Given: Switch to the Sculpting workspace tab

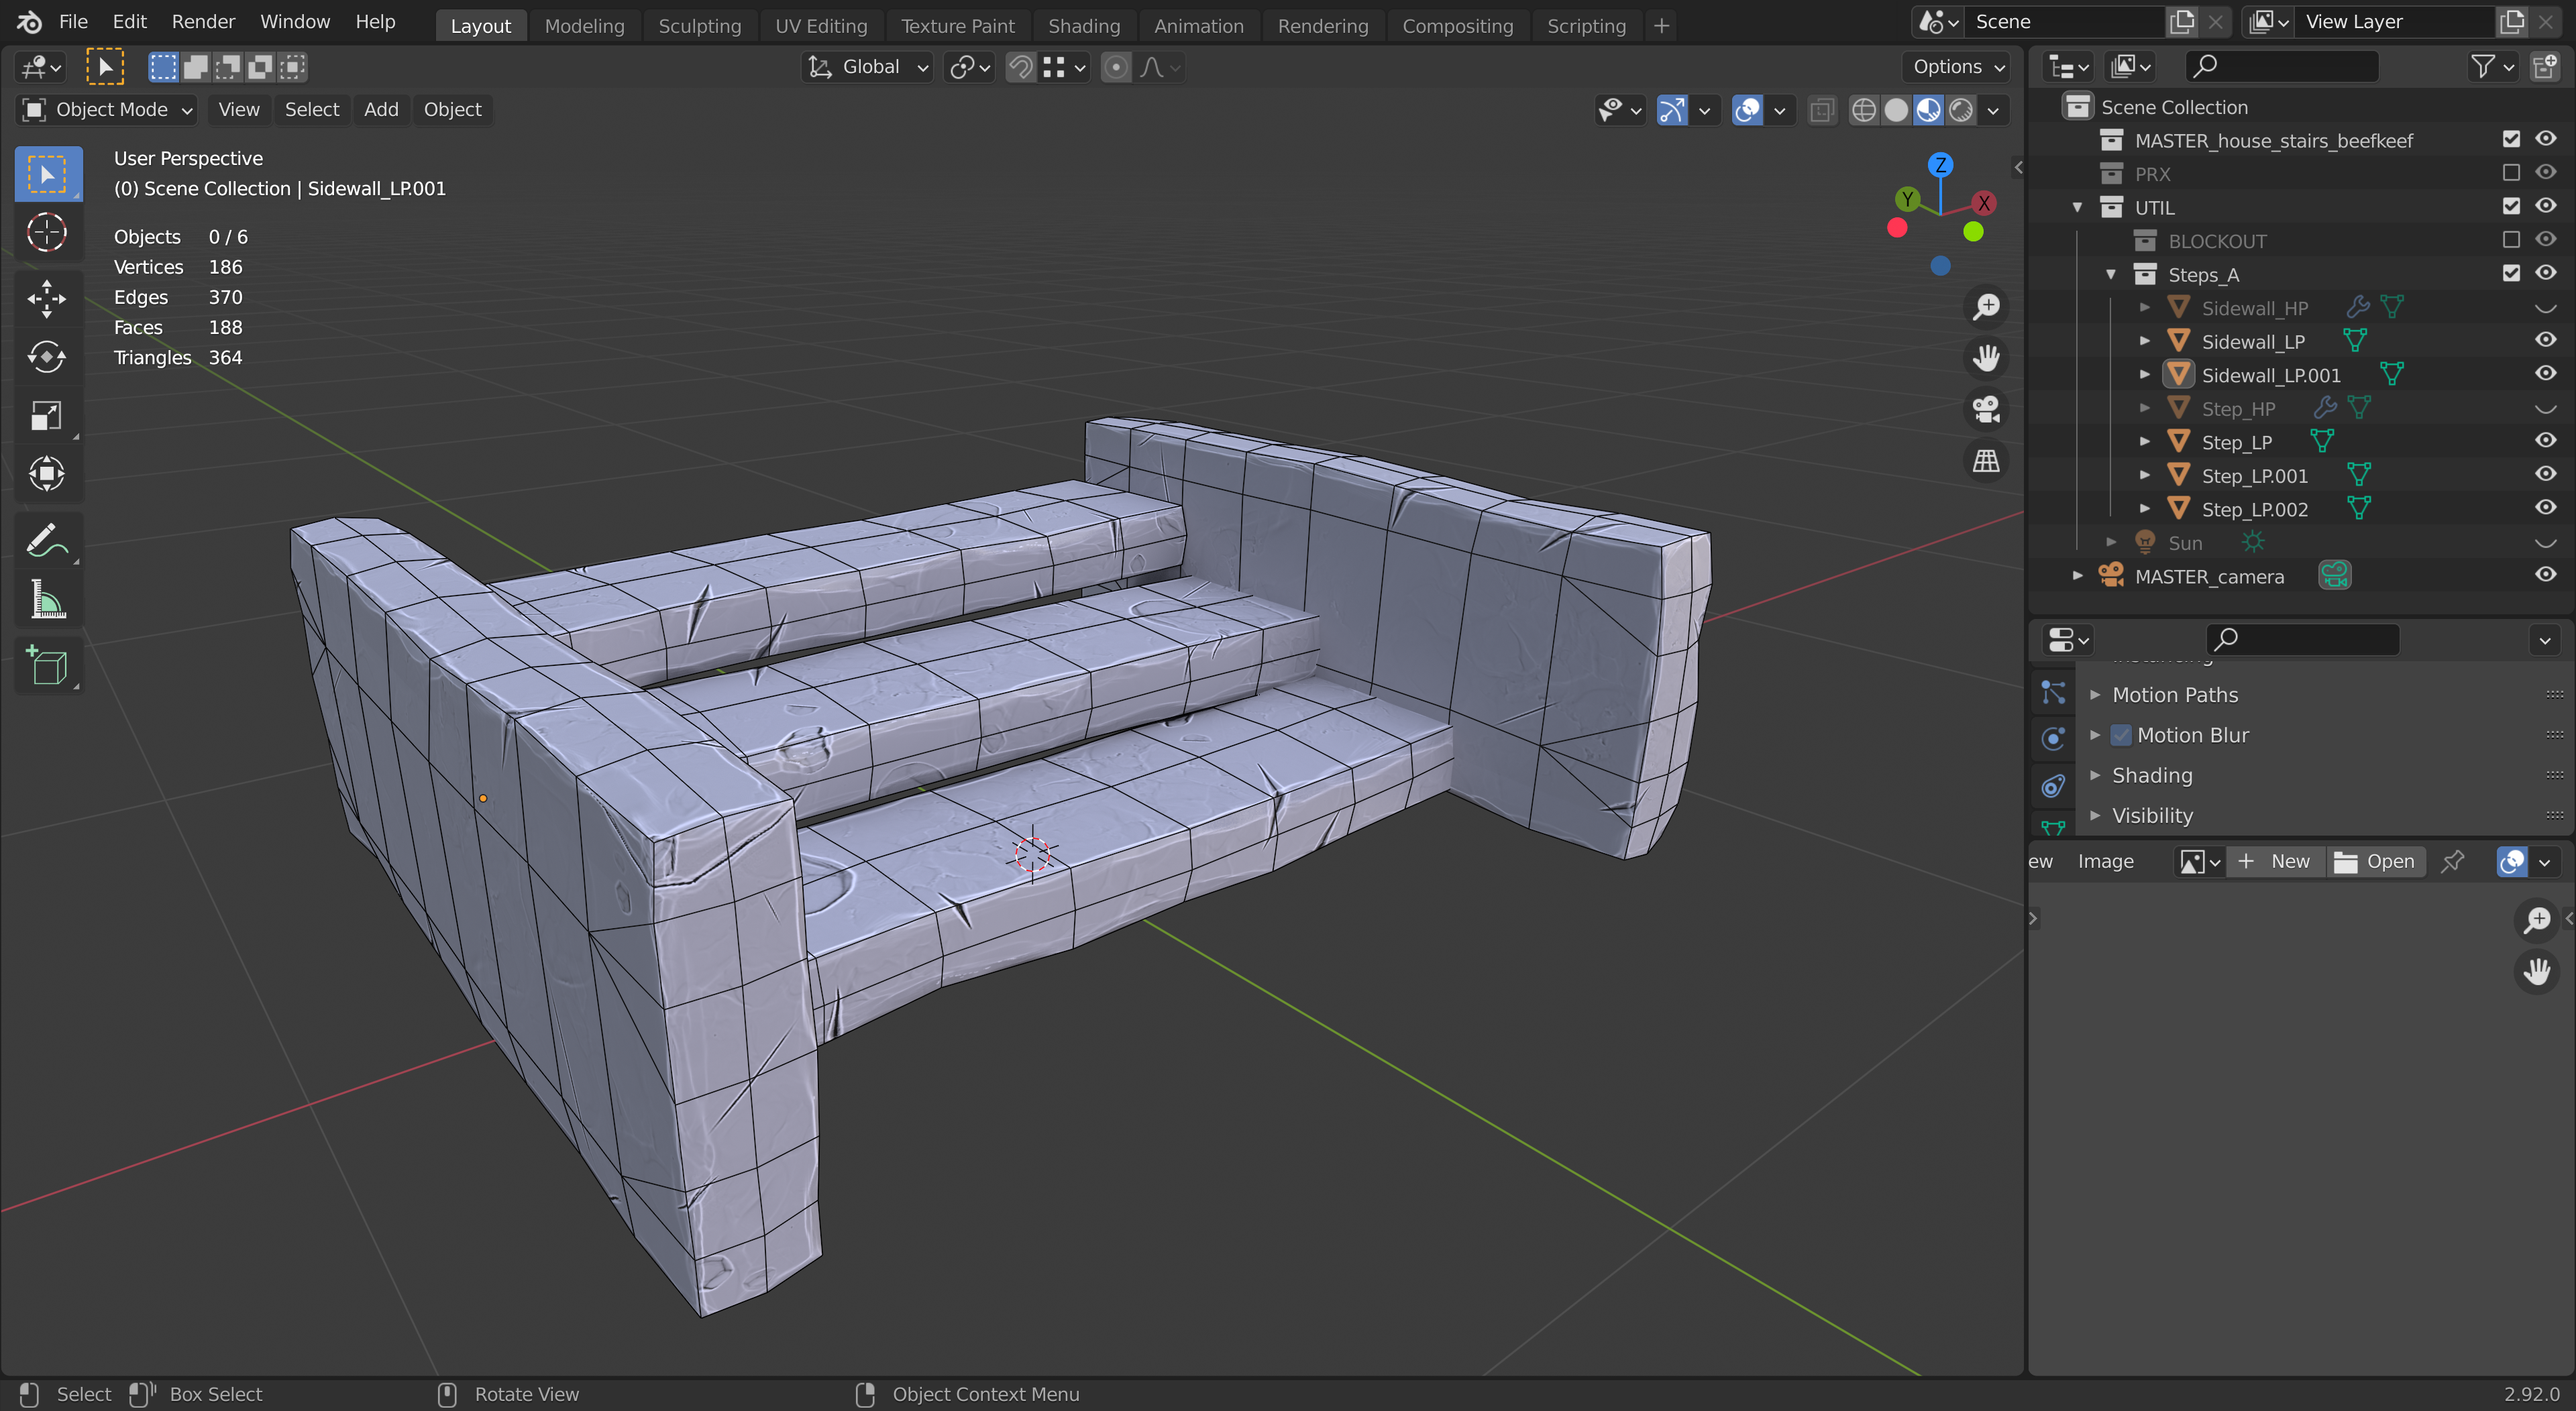Looking at the screenshot, I should tap(699, 26).
